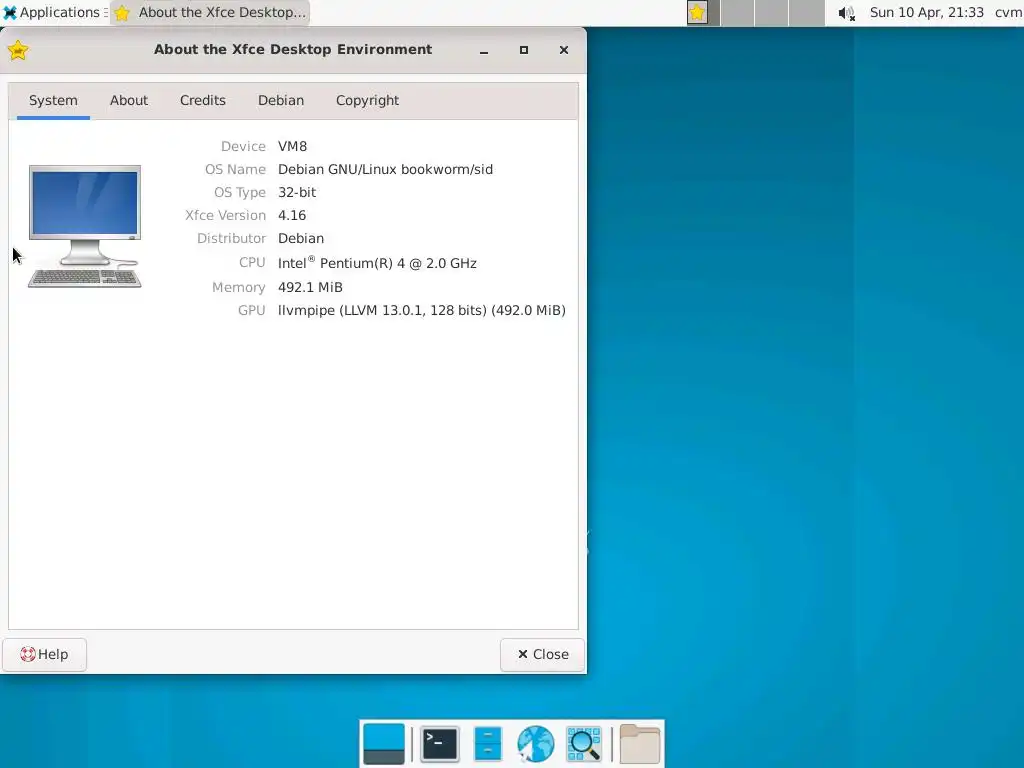This screenshot has width=1024, height=768.
Task: Click the Memory label
Action: [238, 287]
